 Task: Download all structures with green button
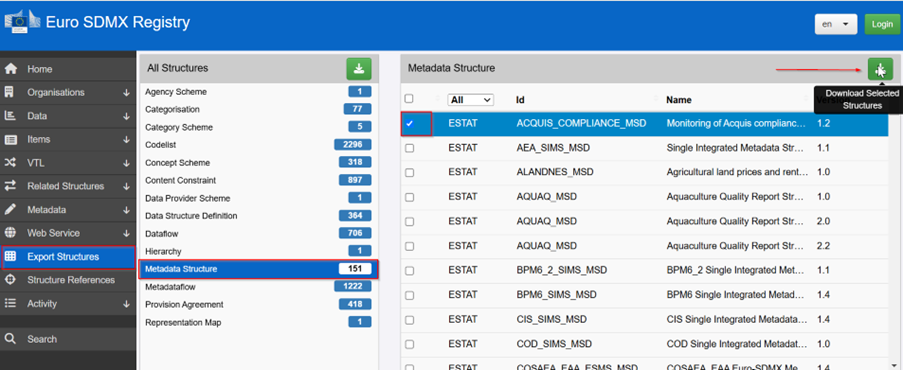tap(359, 69)
